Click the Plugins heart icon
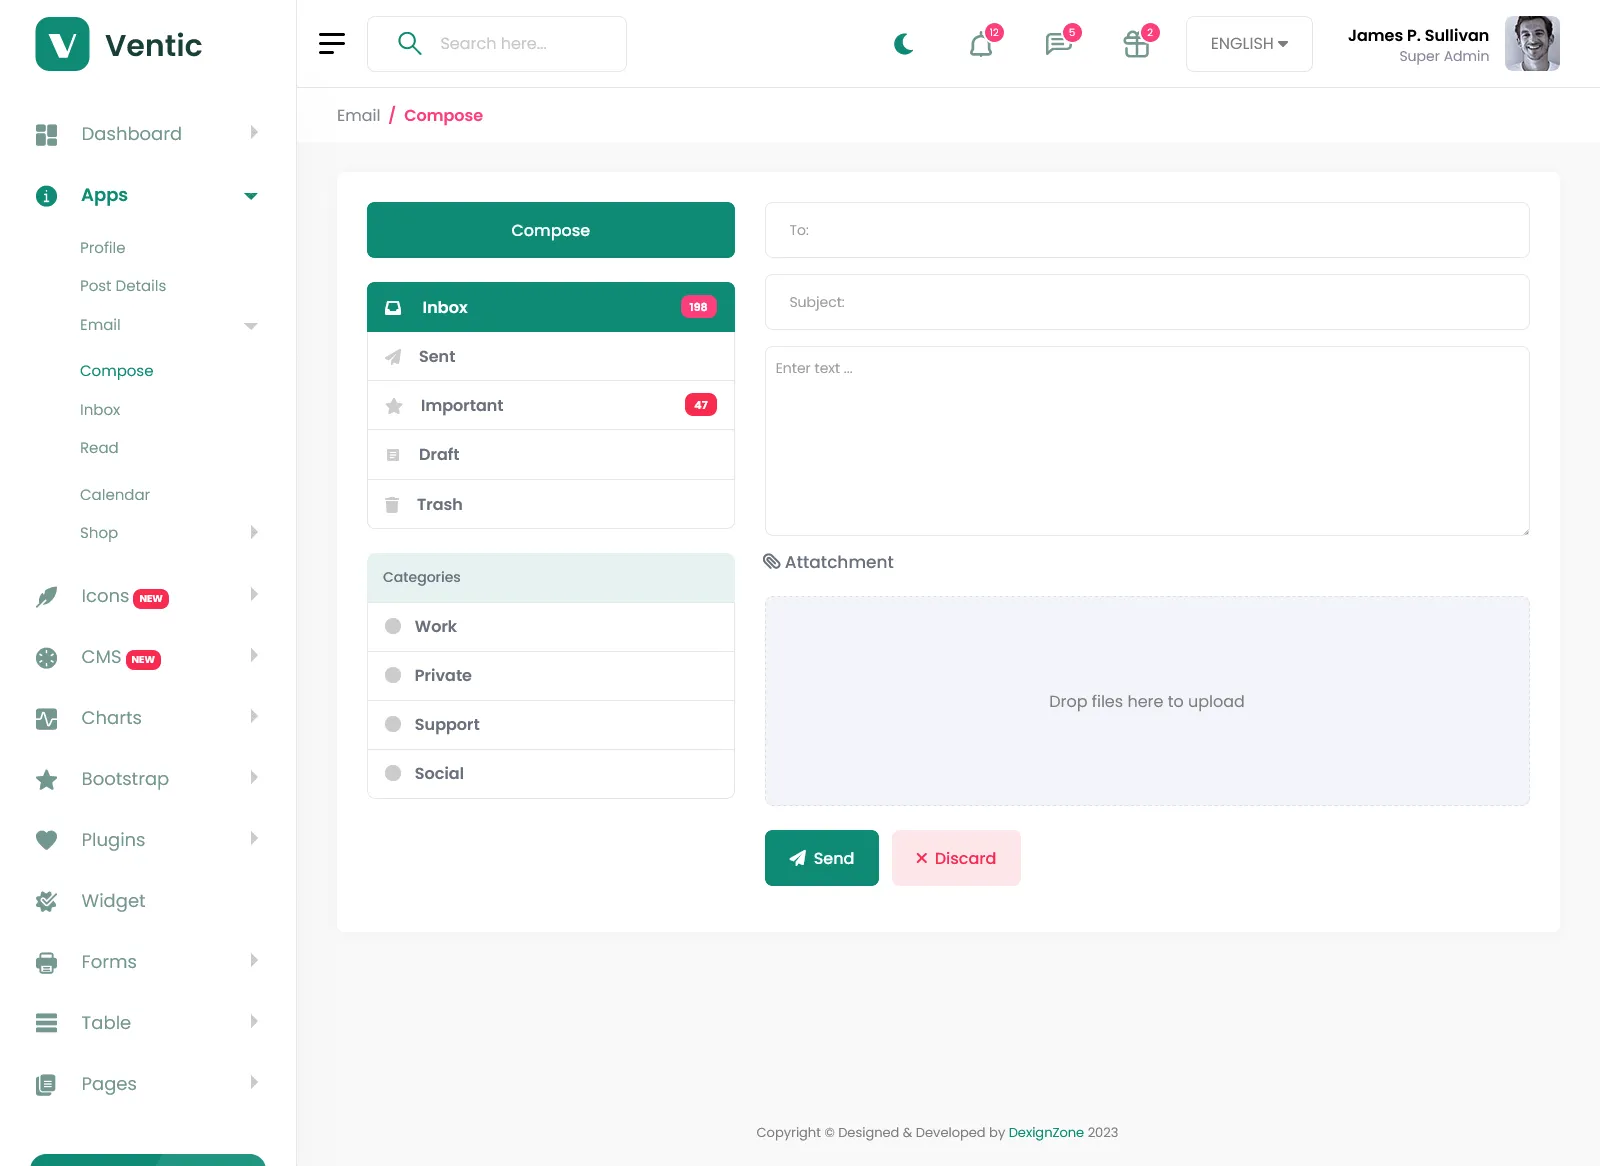The width and height of the screenshot is (1600, 1166). [47, 841]
